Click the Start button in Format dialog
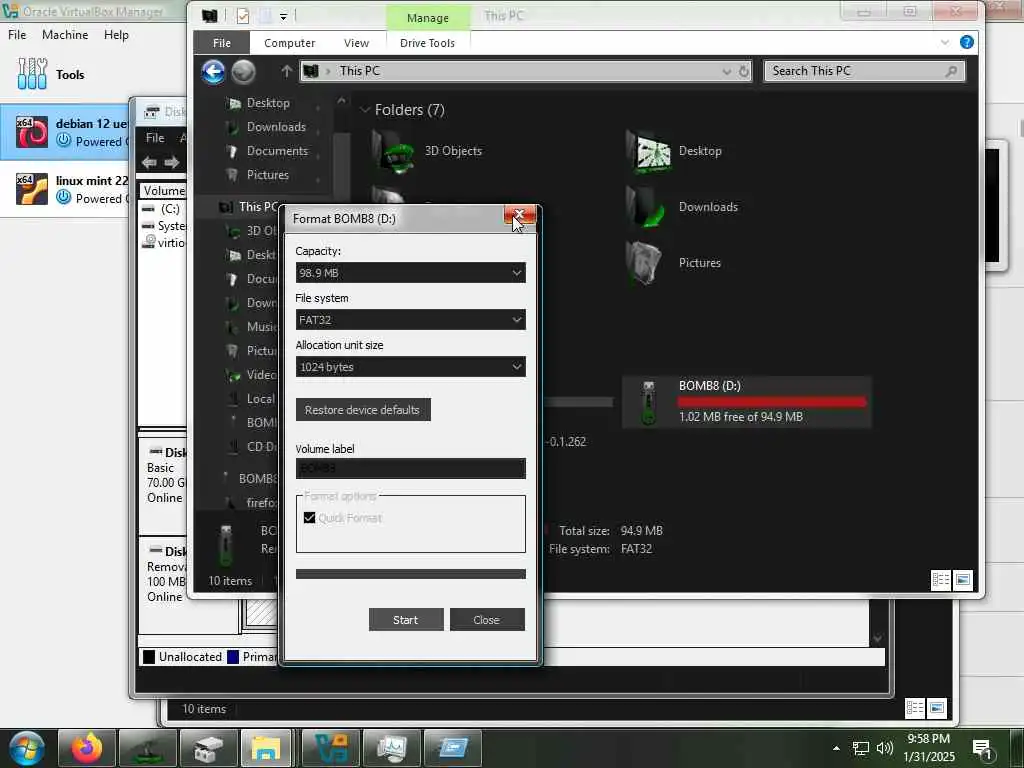 click(x=406, y=620)
